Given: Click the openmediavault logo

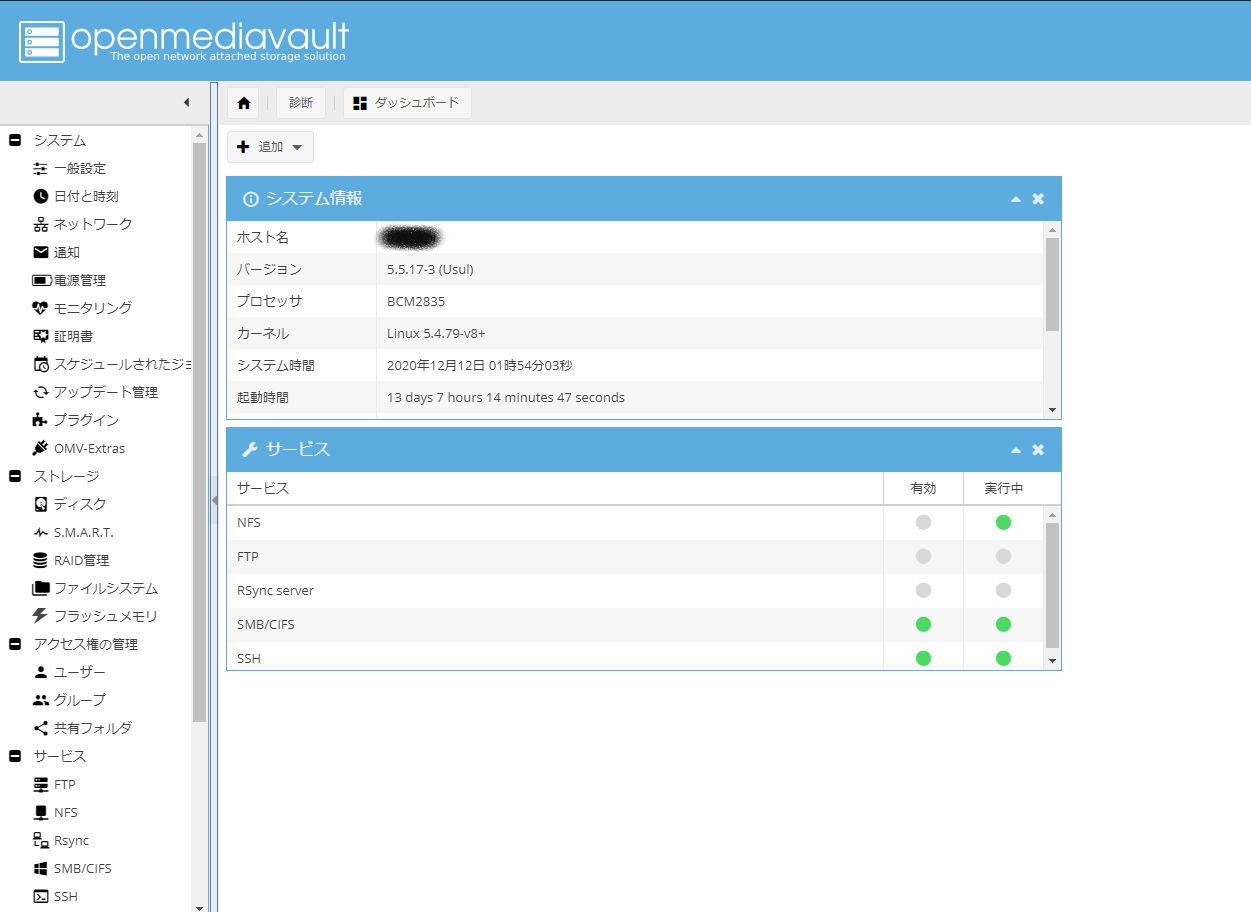Looking at the screenshot, I should pos(184,40).
